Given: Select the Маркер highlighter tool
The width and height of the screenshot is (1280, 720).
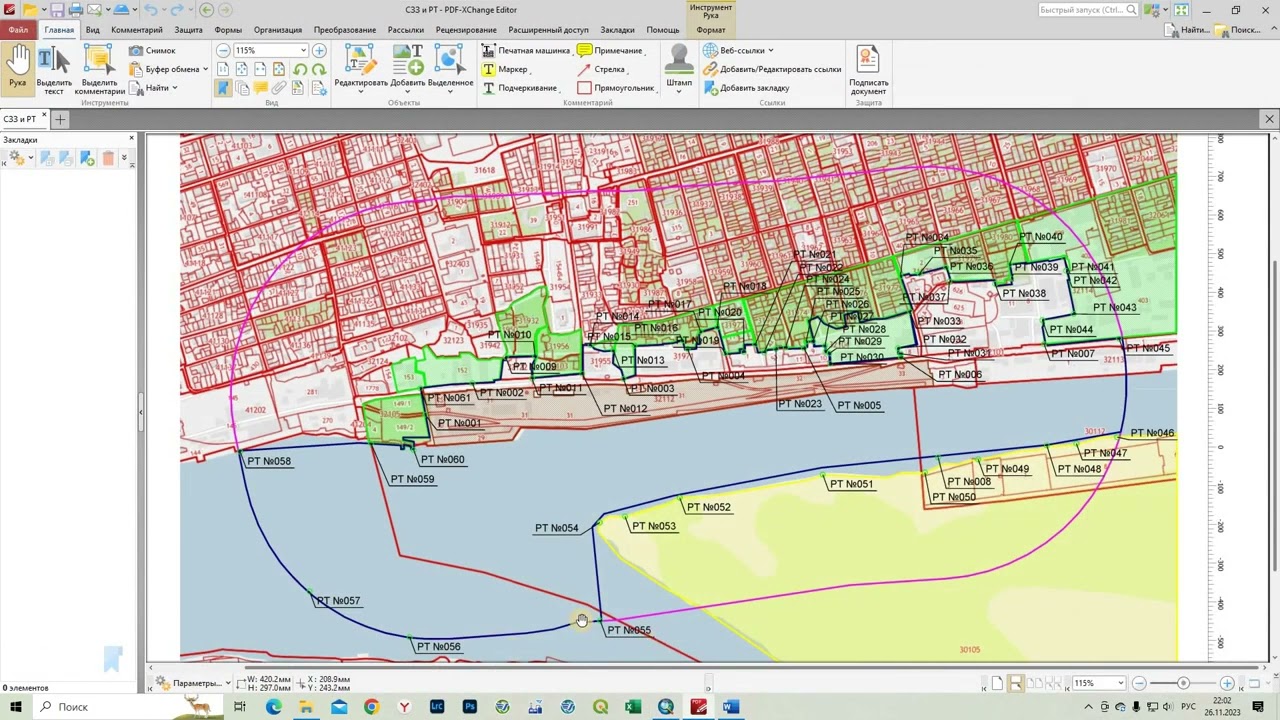Looking at the screenshot, I should click(x=505, y=69).
